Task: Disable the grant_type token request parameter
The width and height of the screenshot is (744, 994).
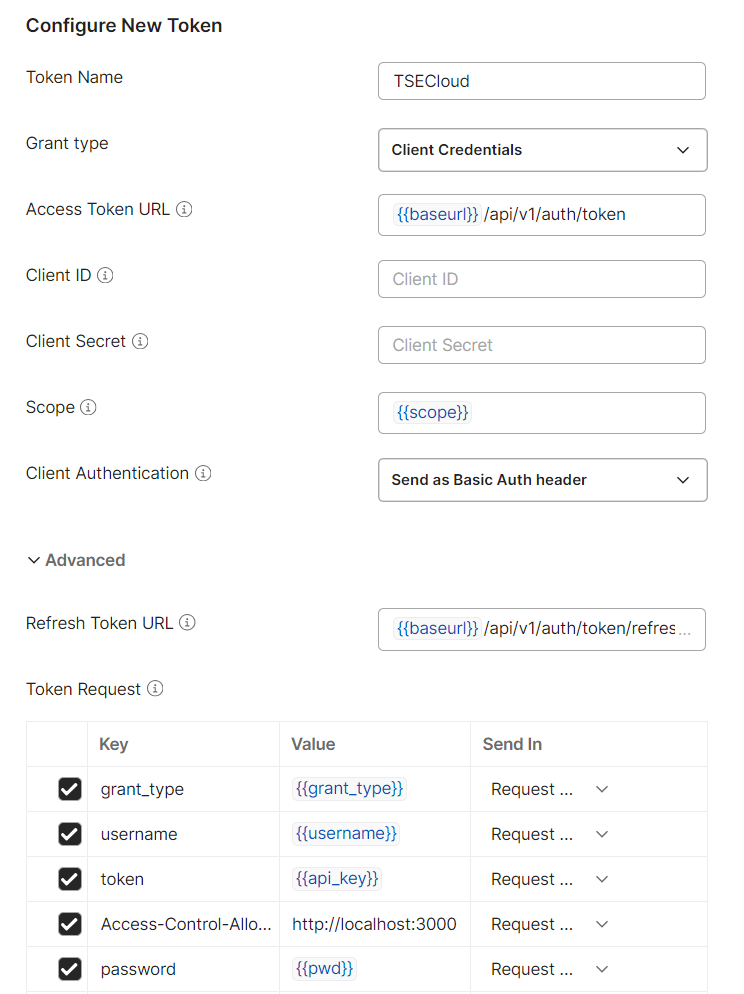Action: click(69, 789)
